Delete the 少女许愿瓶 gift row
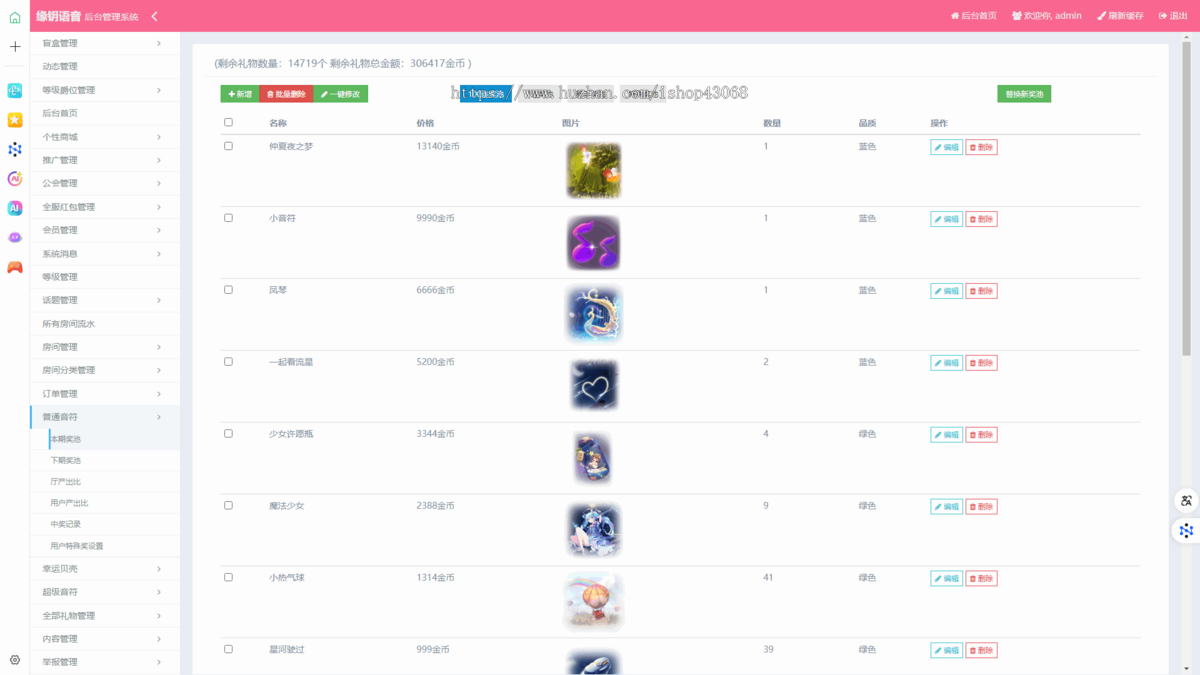 click(x=981, y=435)
